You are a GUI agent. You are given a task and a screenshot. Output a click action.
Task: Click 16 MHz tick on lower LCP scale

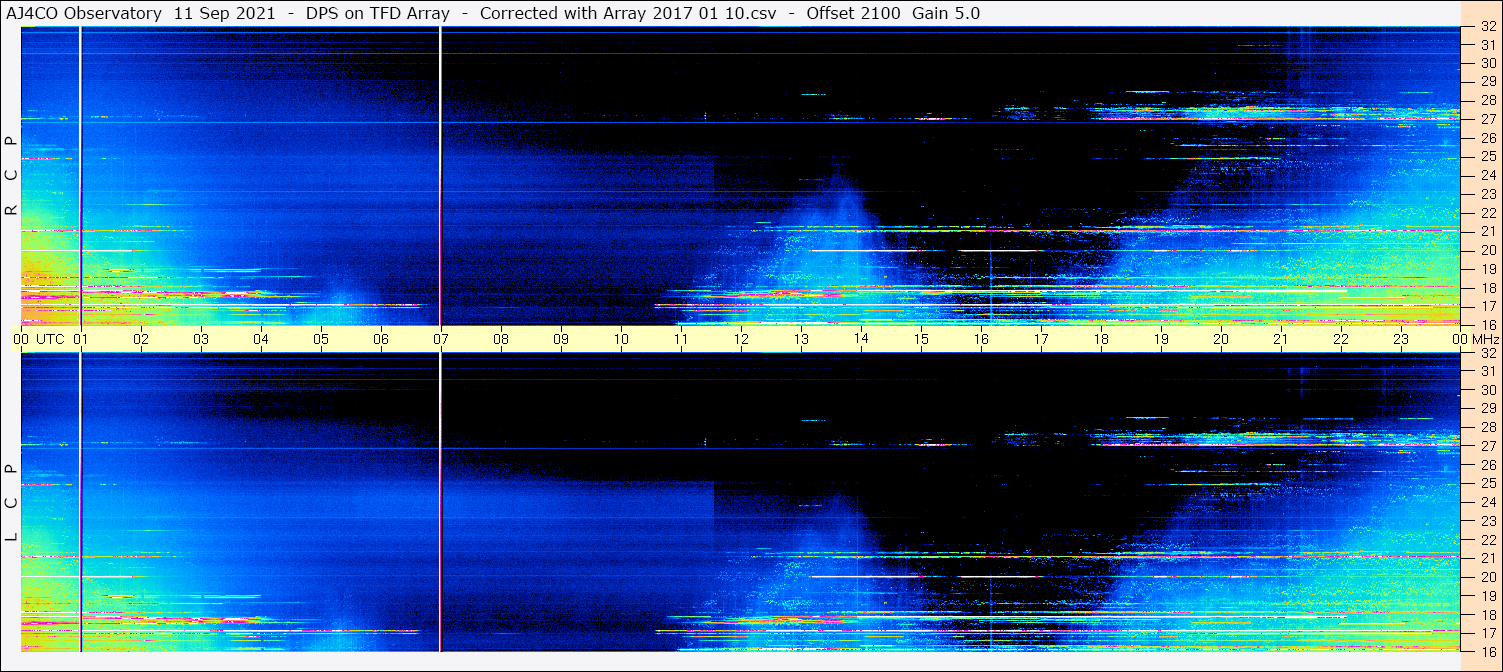point(1487,650)
